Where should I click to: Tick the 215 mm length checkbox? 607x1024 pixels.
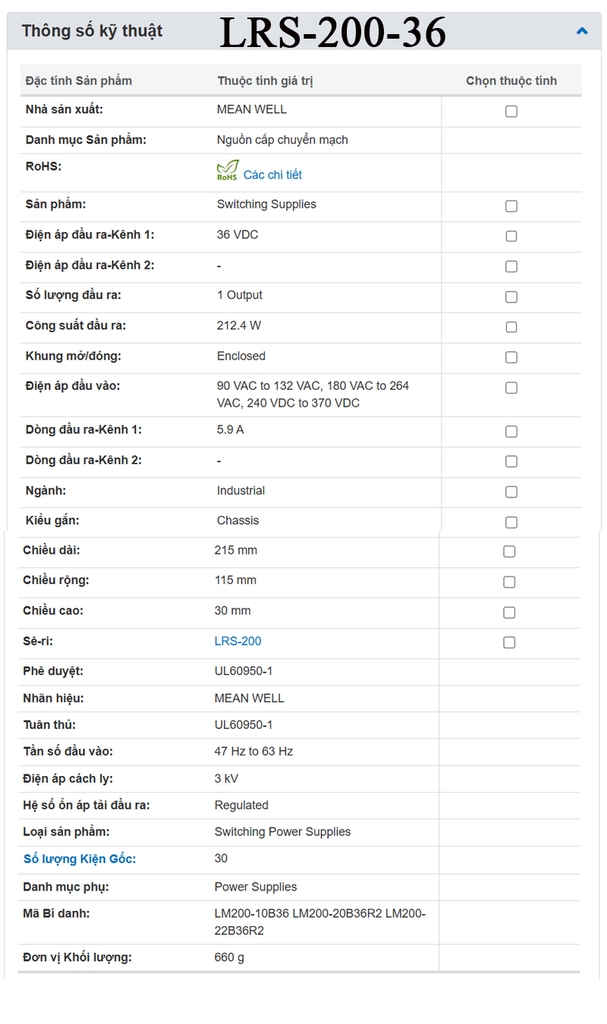(x=509, y=551)
